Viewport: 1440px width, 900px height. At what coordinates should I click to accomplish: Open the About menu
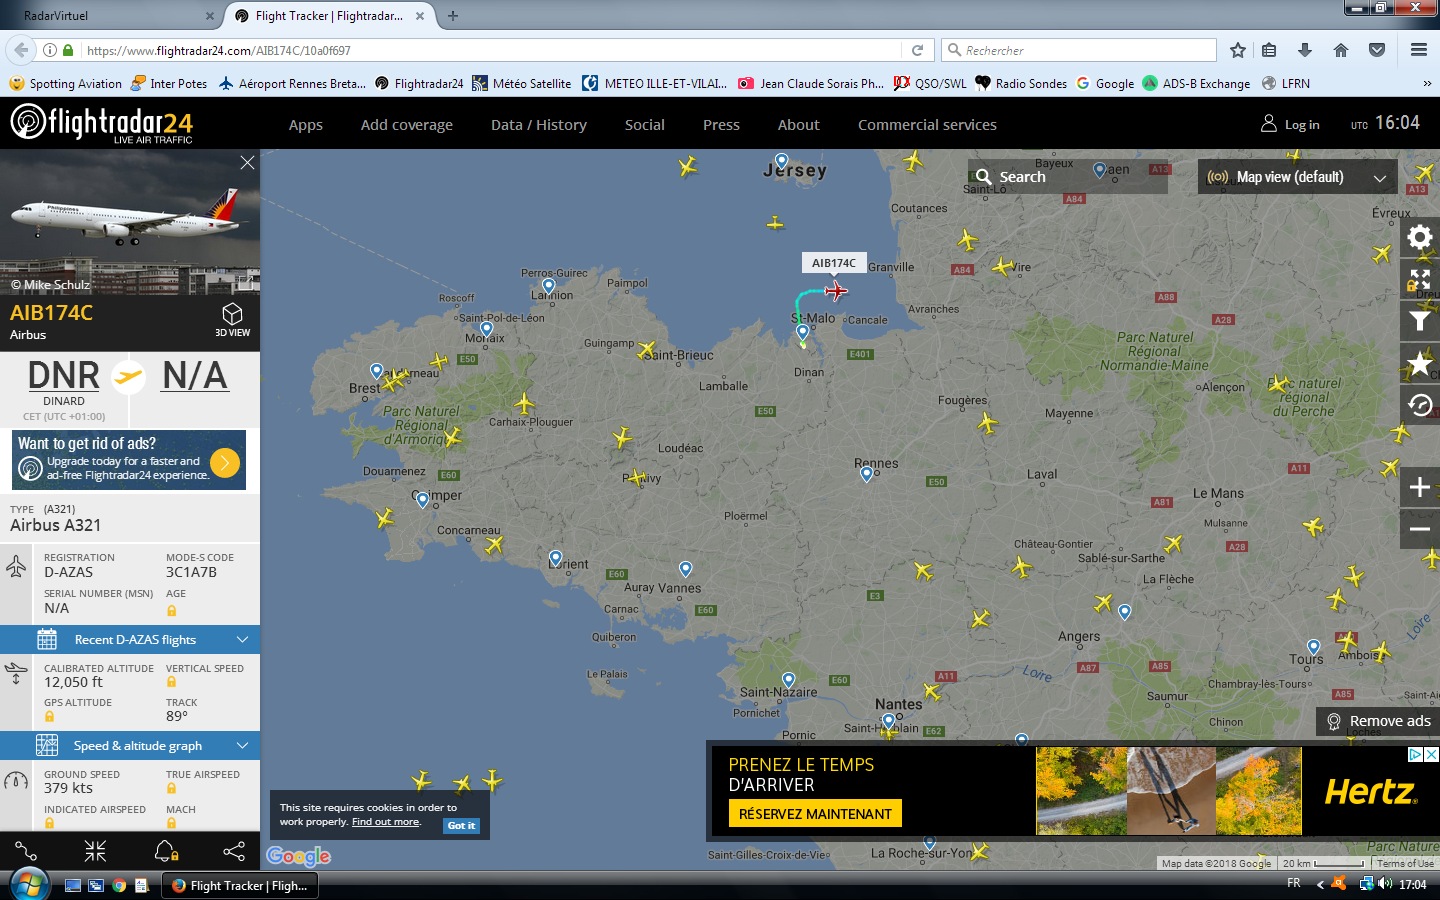pyautogui.click(x=798, y=125)
